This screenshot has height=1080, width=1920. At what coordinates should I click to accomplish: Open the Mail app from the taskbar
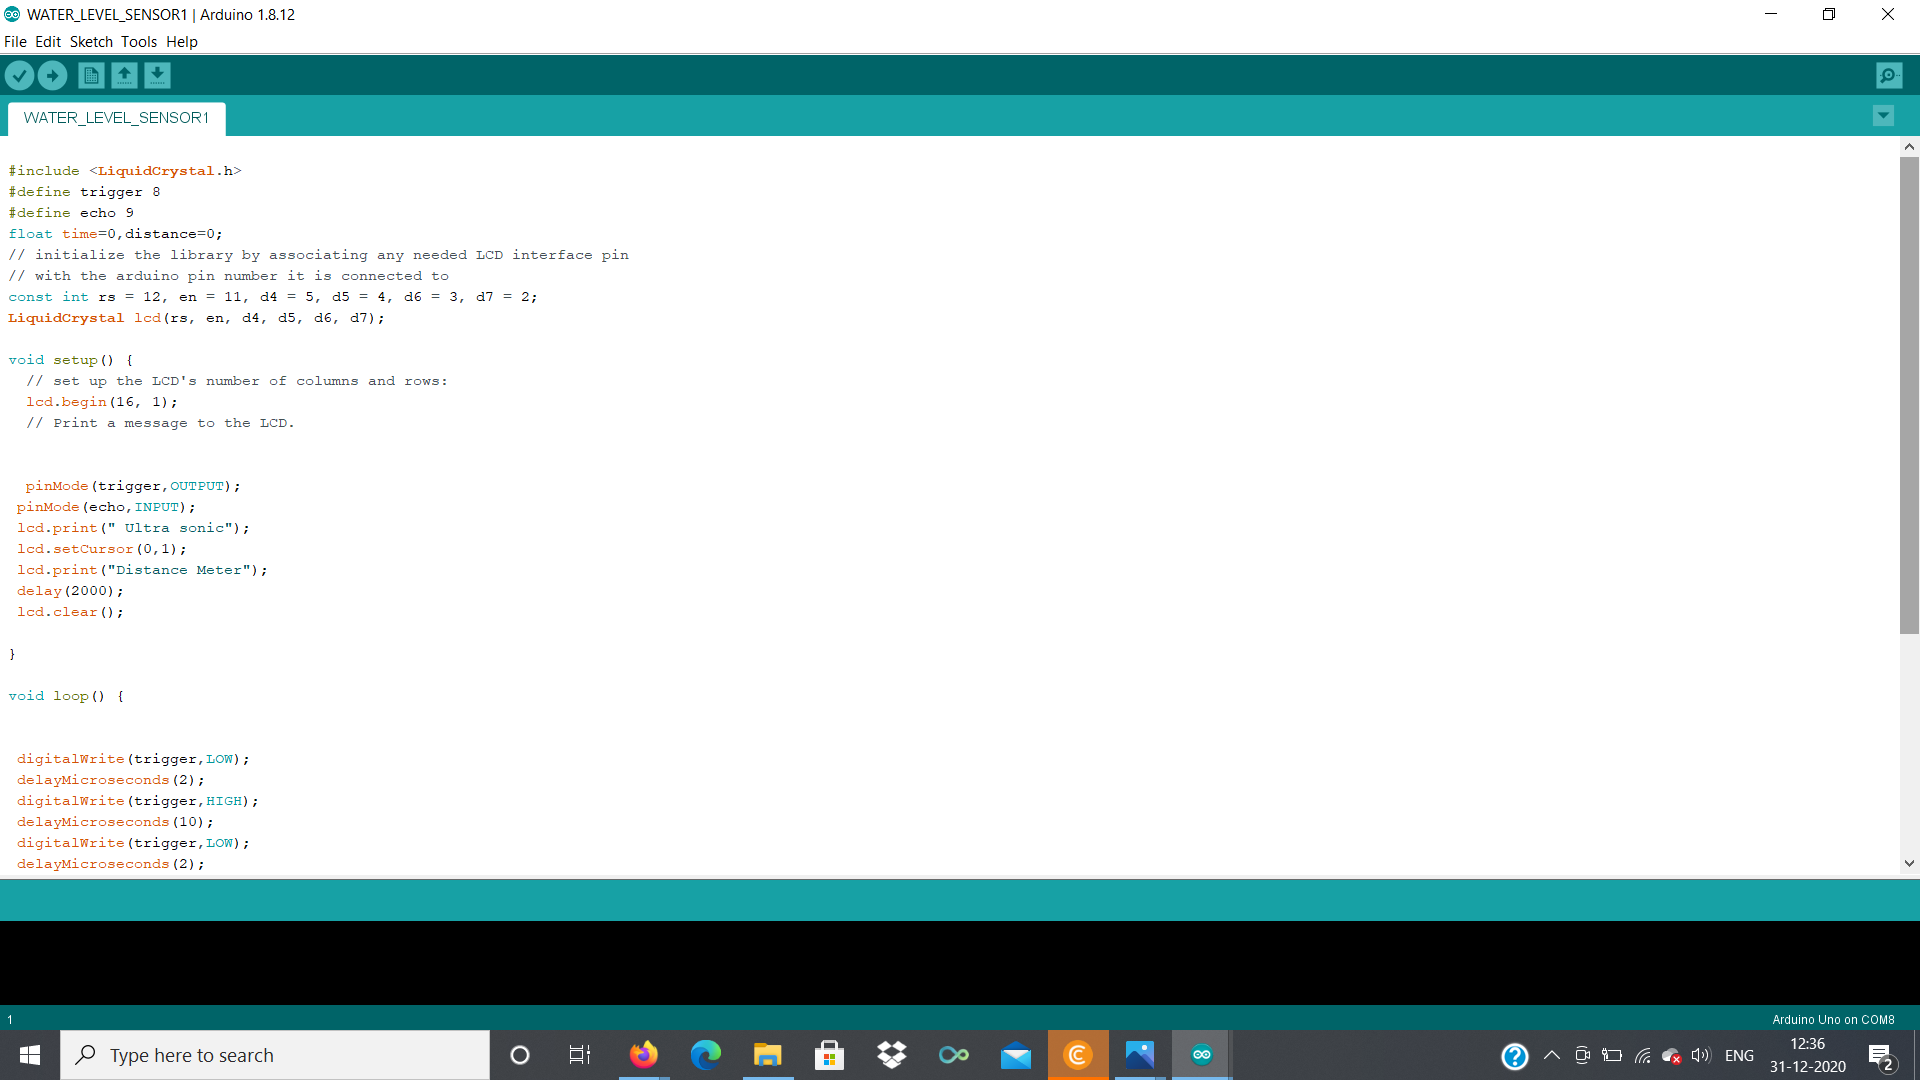(x=1015, y=1055)
